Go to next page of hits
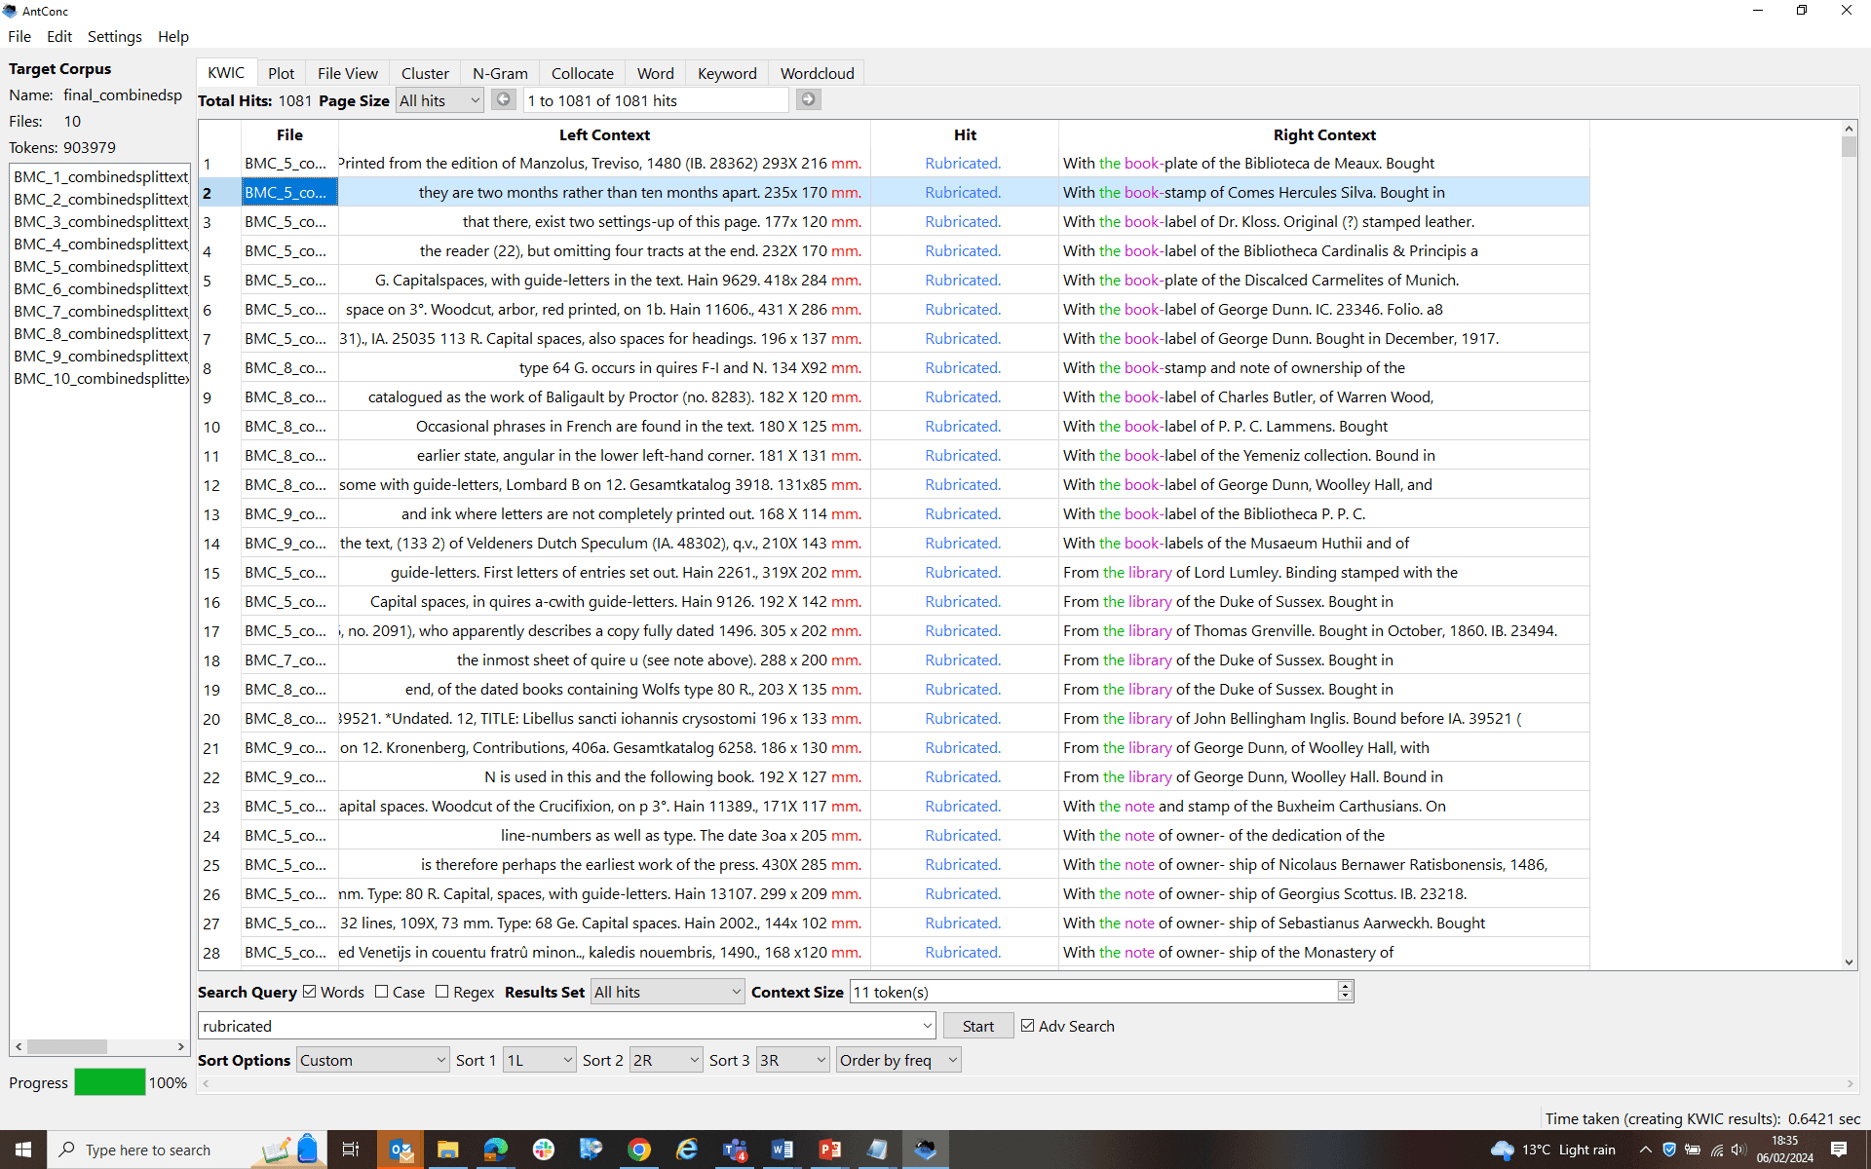The height and width of the screenshot is (1169, 1871). 808,100
